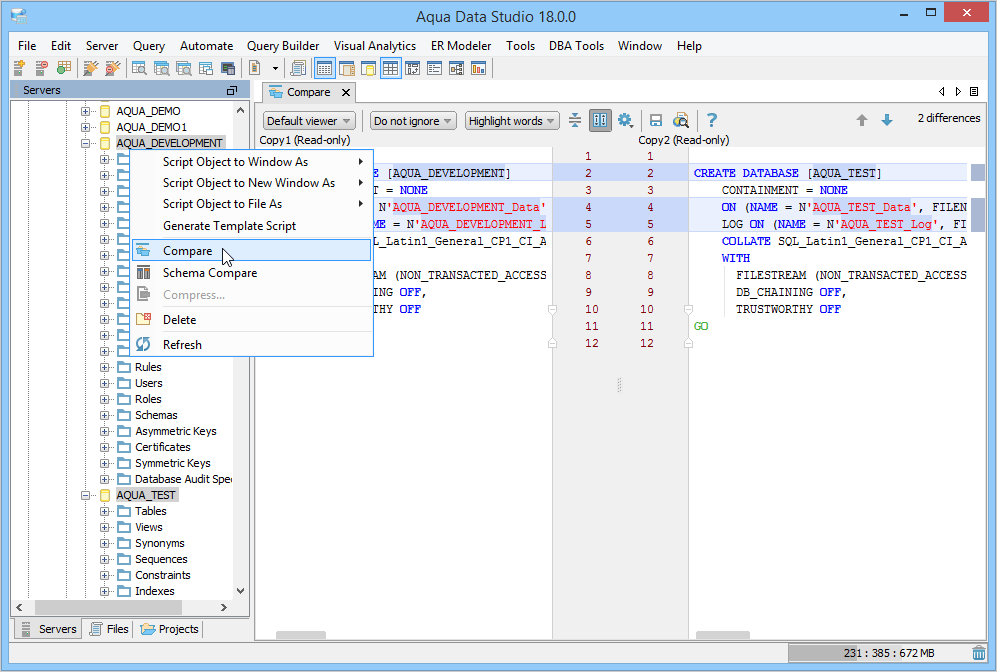
Task: Toggle the synchronized scrolling button
Action: pos(600,120)
